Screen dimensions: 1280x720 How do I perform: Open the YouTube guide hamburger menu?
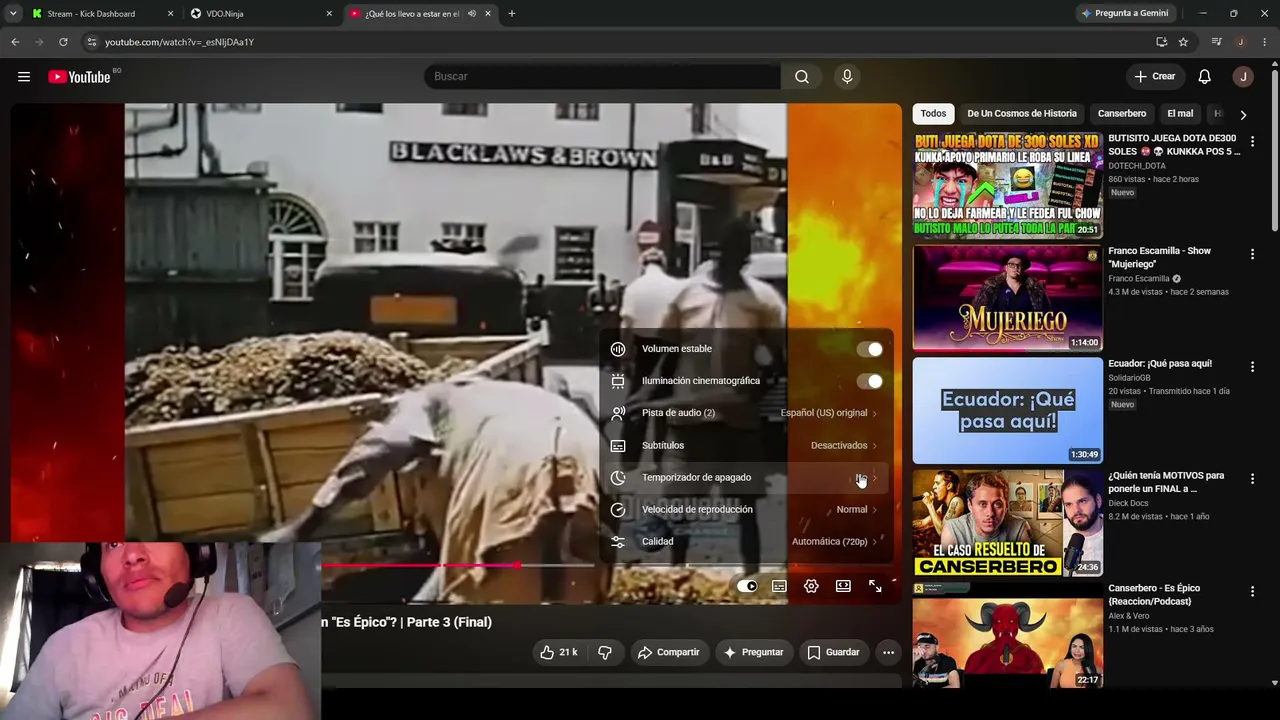(x=24, y=77)
